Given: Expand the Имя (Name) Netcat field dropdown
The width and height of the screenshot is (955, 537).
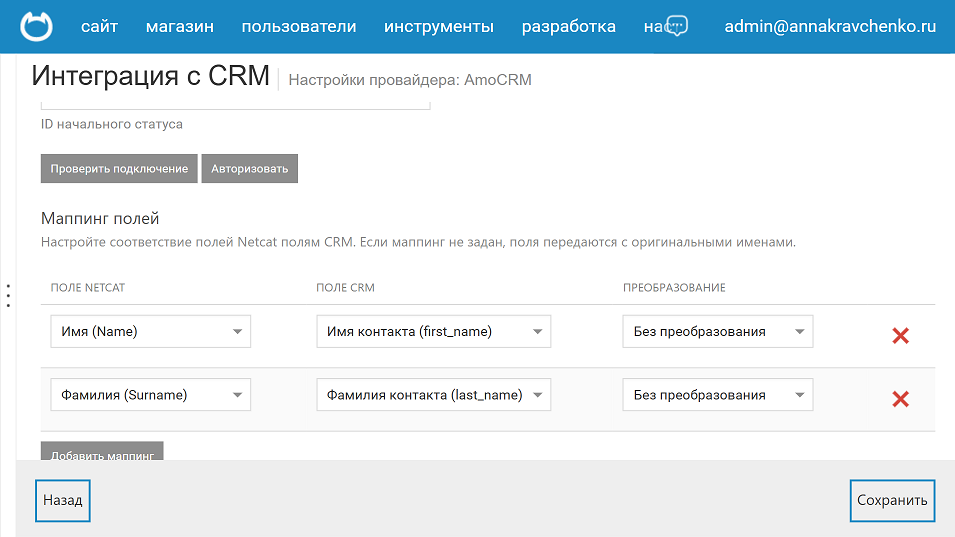Looking at the screenshot, I should [150, 332].
